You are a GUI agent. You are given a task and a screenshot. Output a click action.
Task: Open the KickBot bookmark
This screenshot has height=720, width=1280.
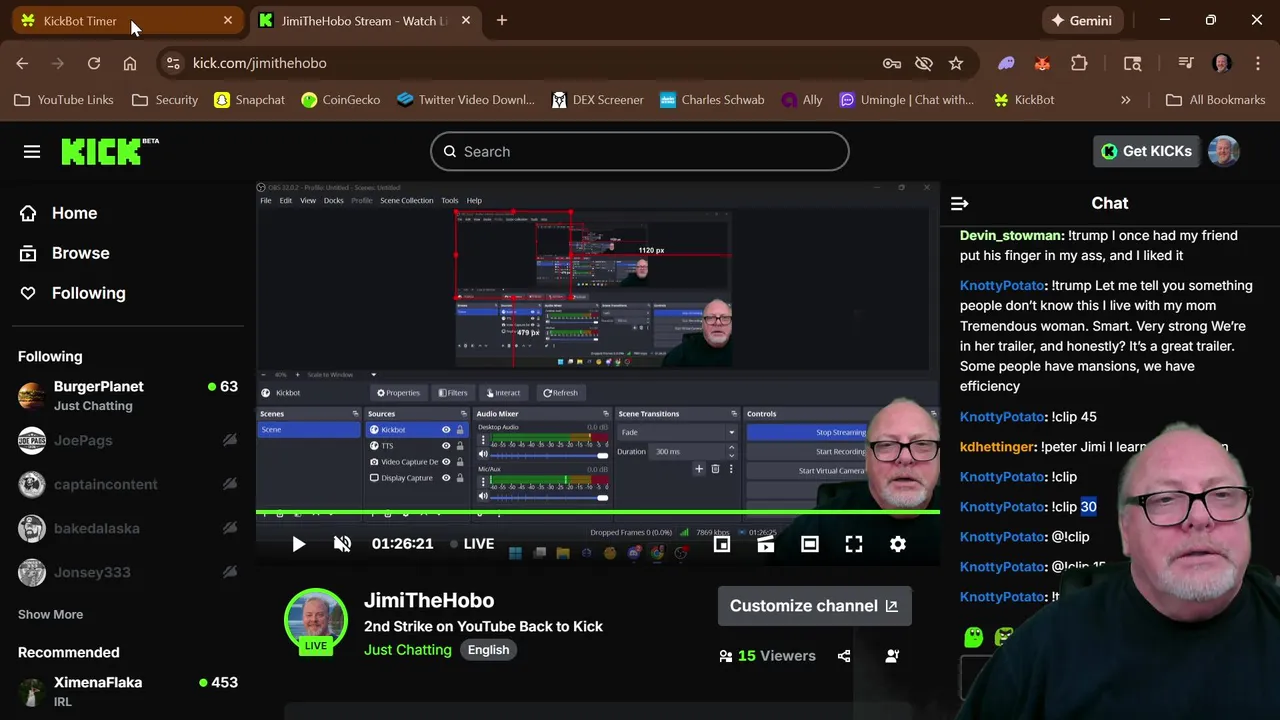pos(1024,100)
